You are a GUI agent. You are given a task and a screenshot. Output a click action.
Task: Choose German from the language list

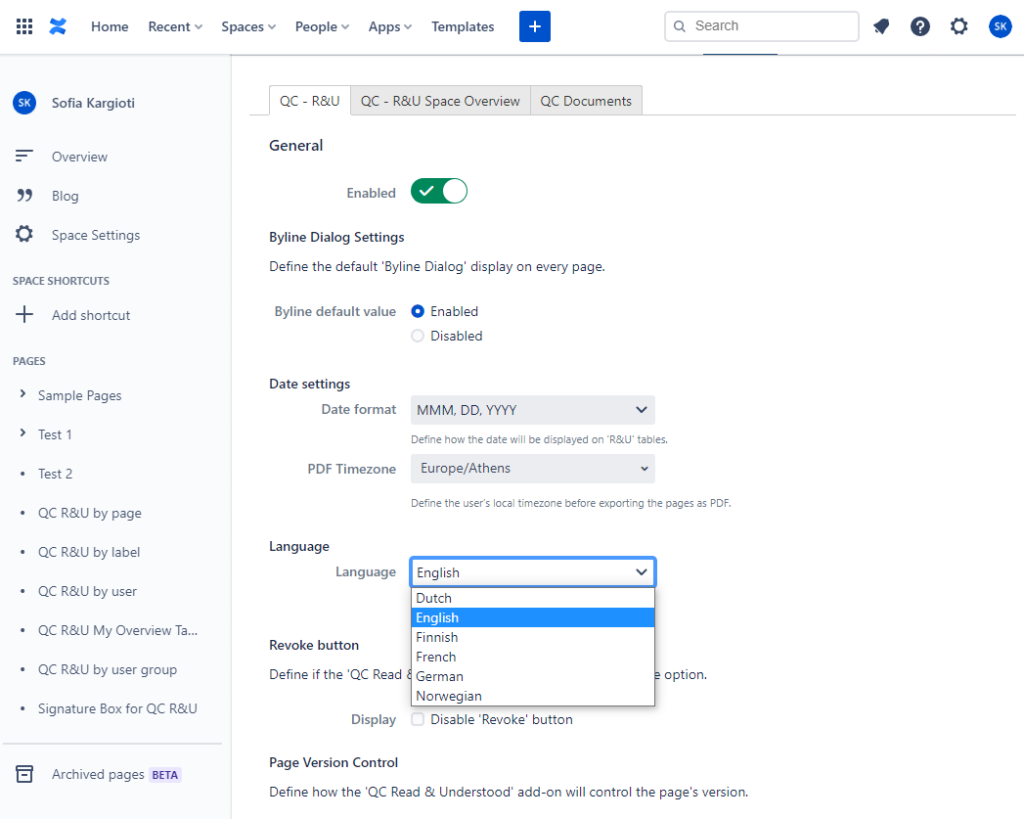(x=440, y=676)
